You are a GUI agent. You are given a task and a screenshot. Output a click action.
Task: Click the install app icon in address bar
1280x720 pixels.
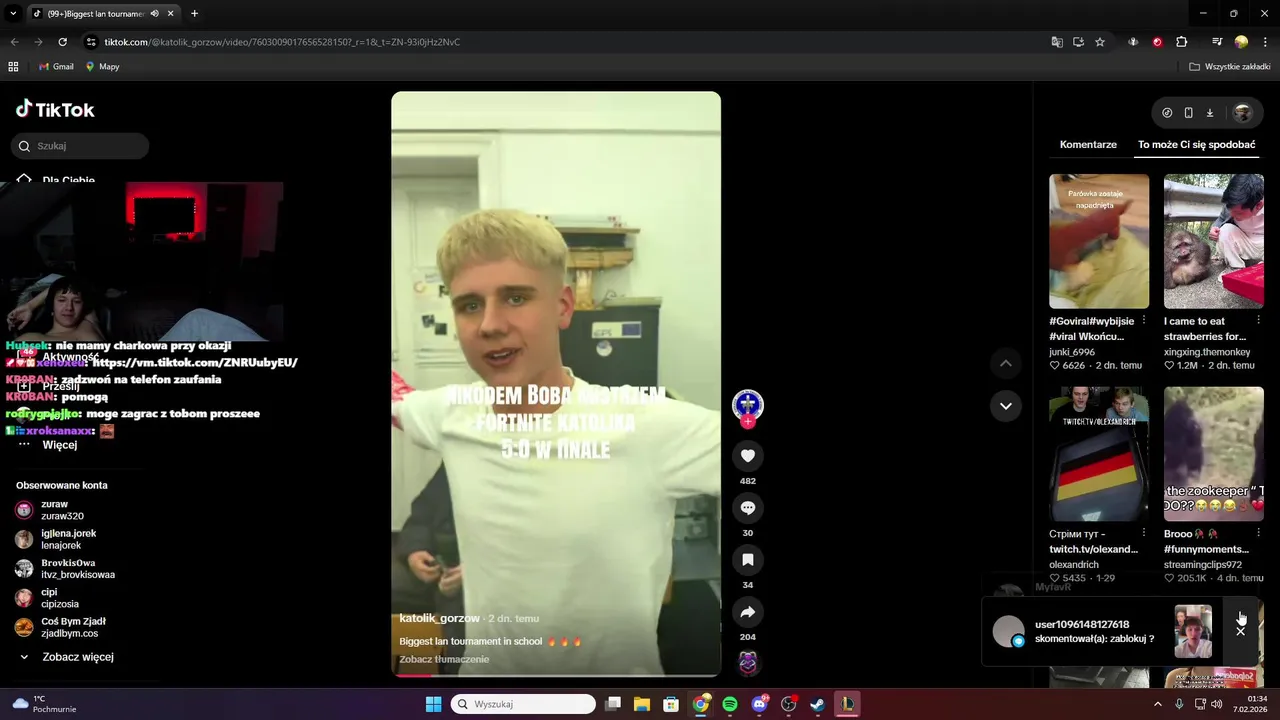(1078, 42)
